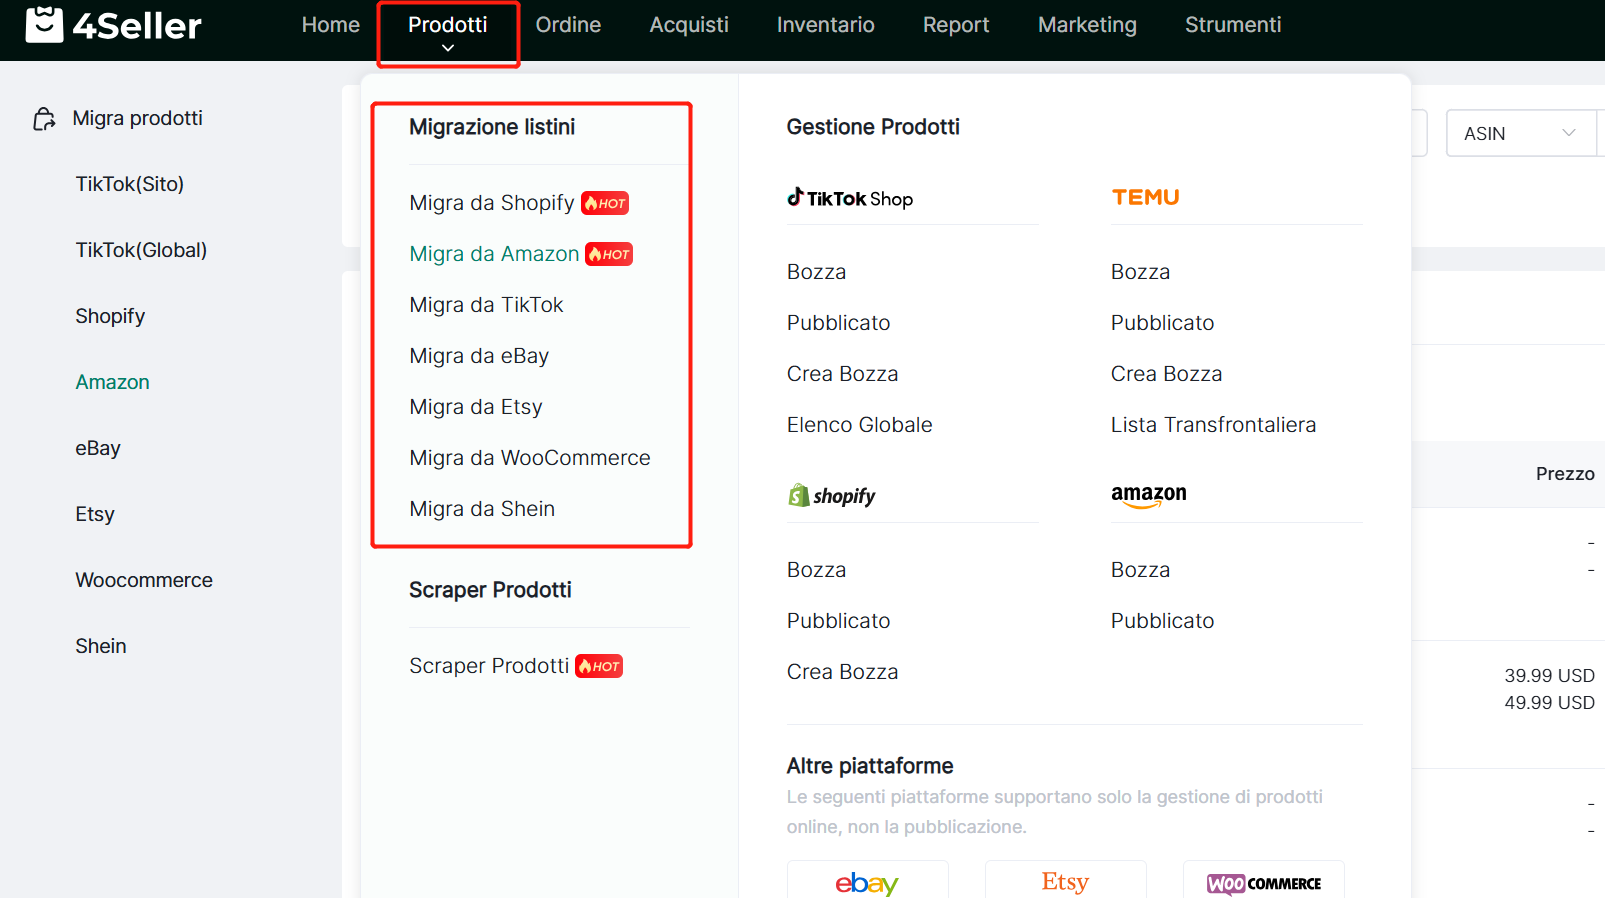Viewport: 1605px width, 898px height.
Task: Open Crea Bozza under Shopify
Action: click(842, 672)
